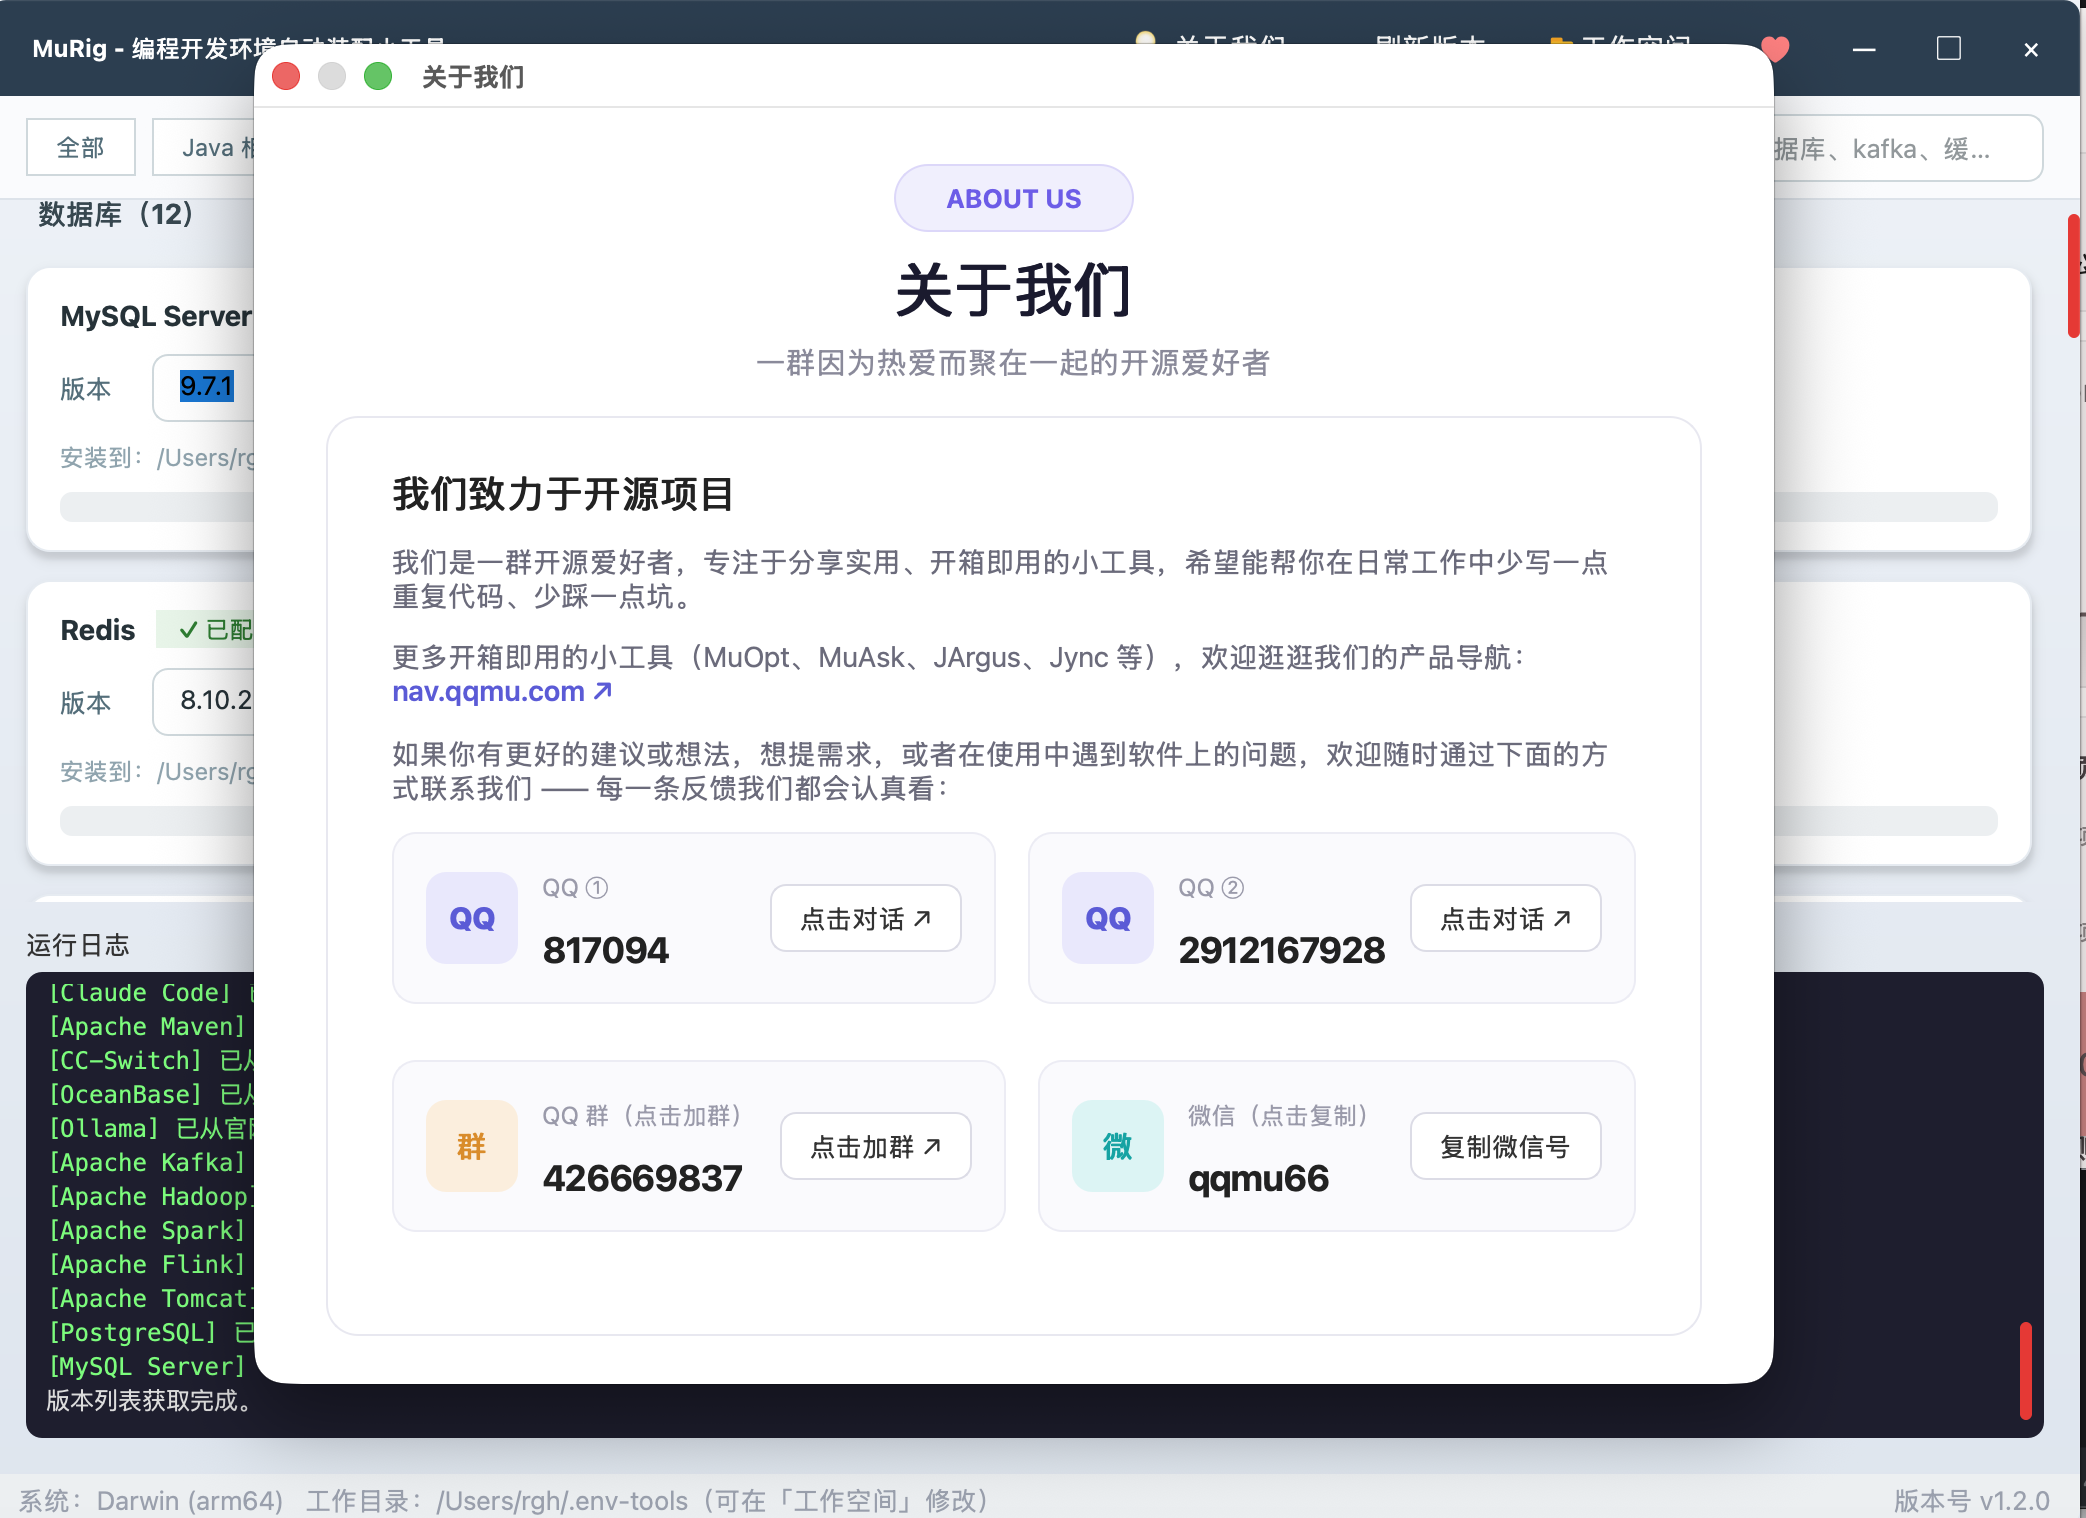Viewport: 2086px width, 1518px height.
Task: Open the MySQL Server version dropdown 9.7.1
Action: click(204, 387)
